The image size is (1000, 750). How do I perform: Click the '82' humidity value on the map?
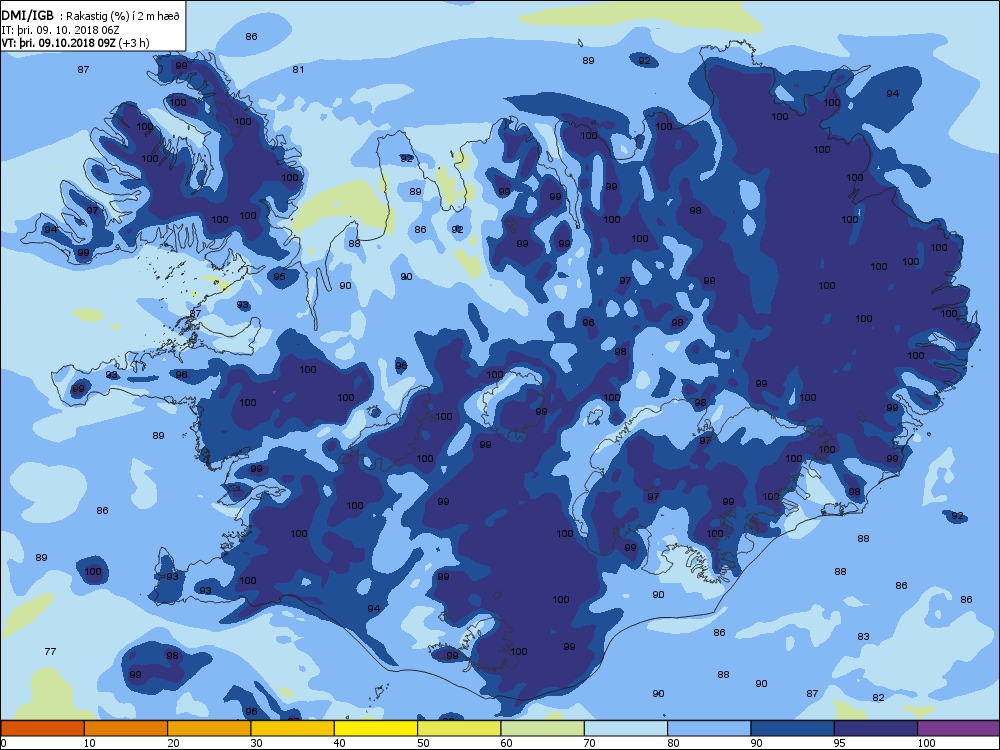click(879, 698)
